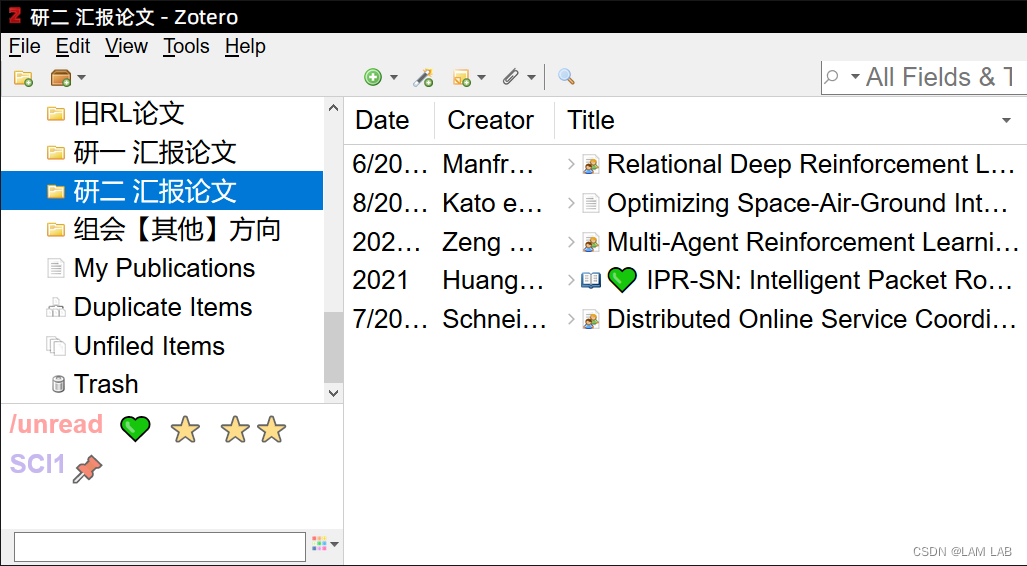
Task: Sort items by Creator column
Action: 494,121
